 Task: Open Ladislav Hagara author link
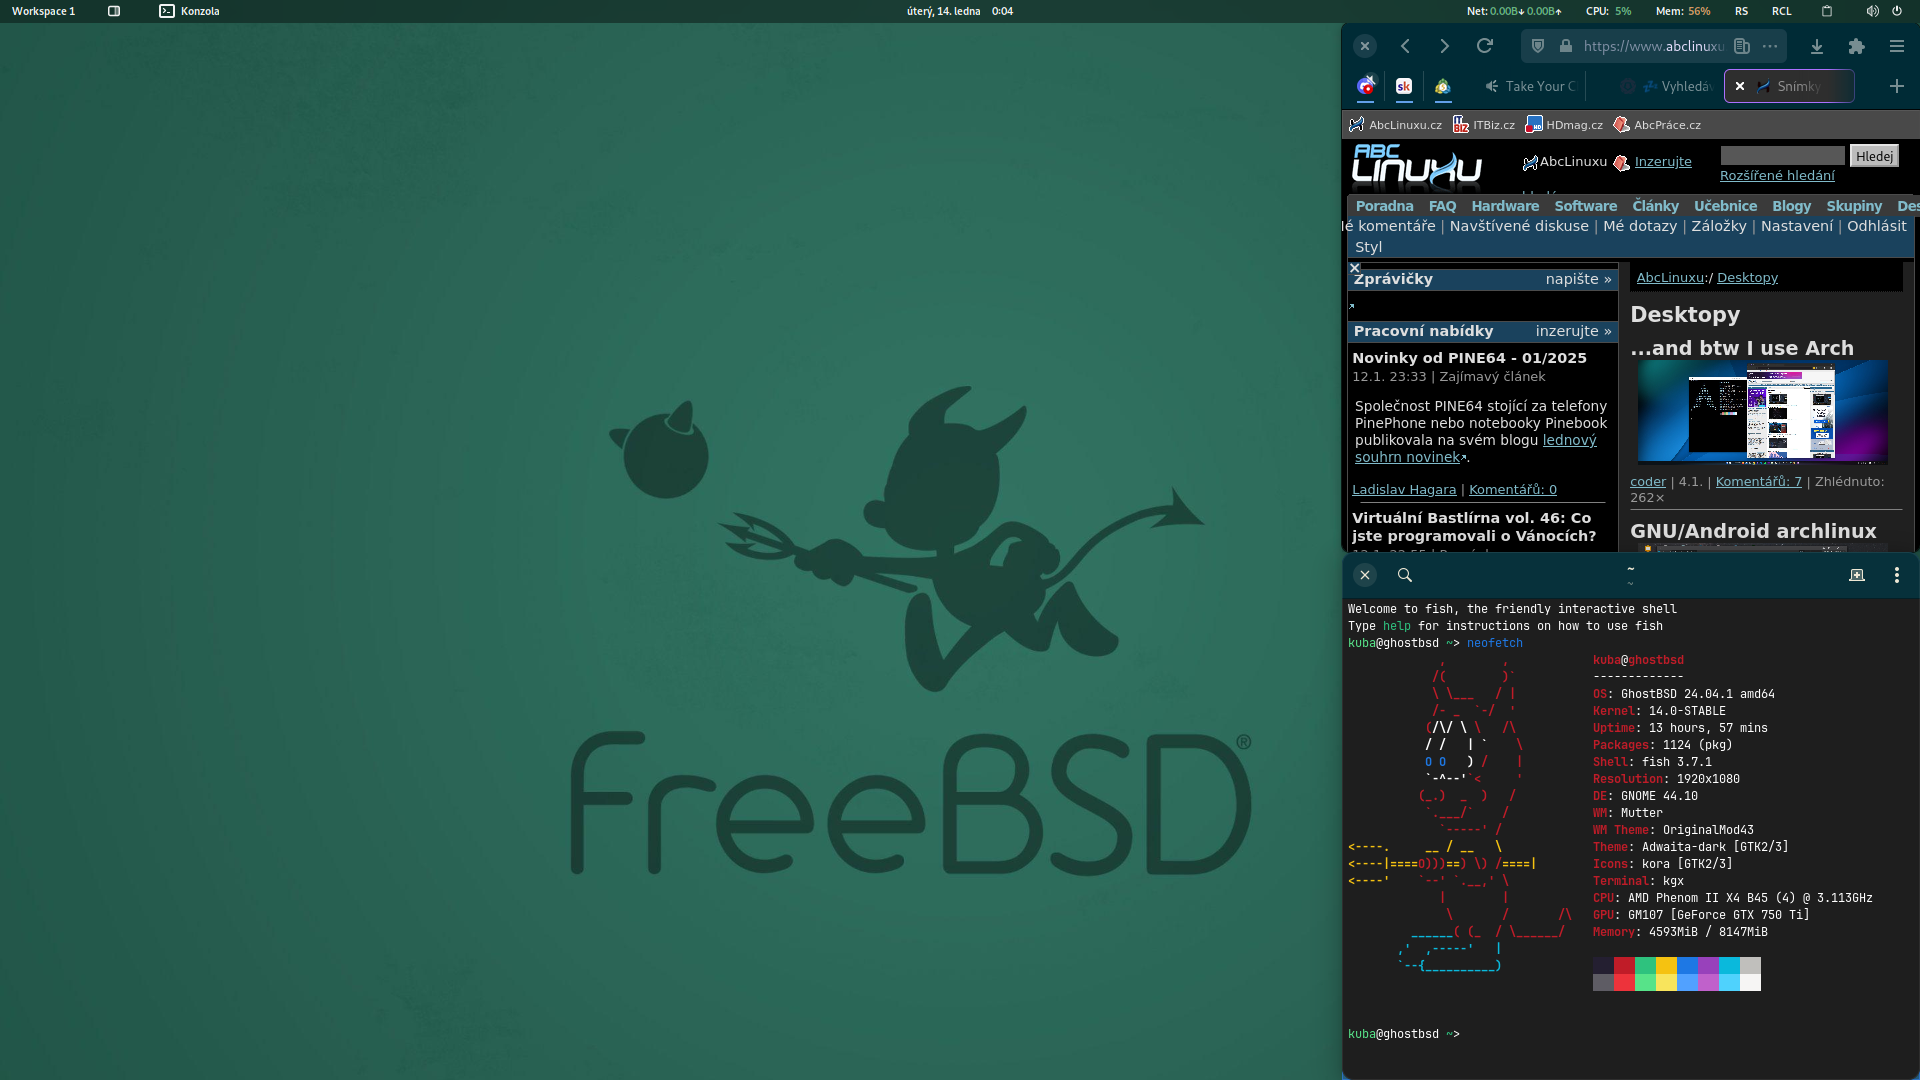click(x=1404, y=490)
